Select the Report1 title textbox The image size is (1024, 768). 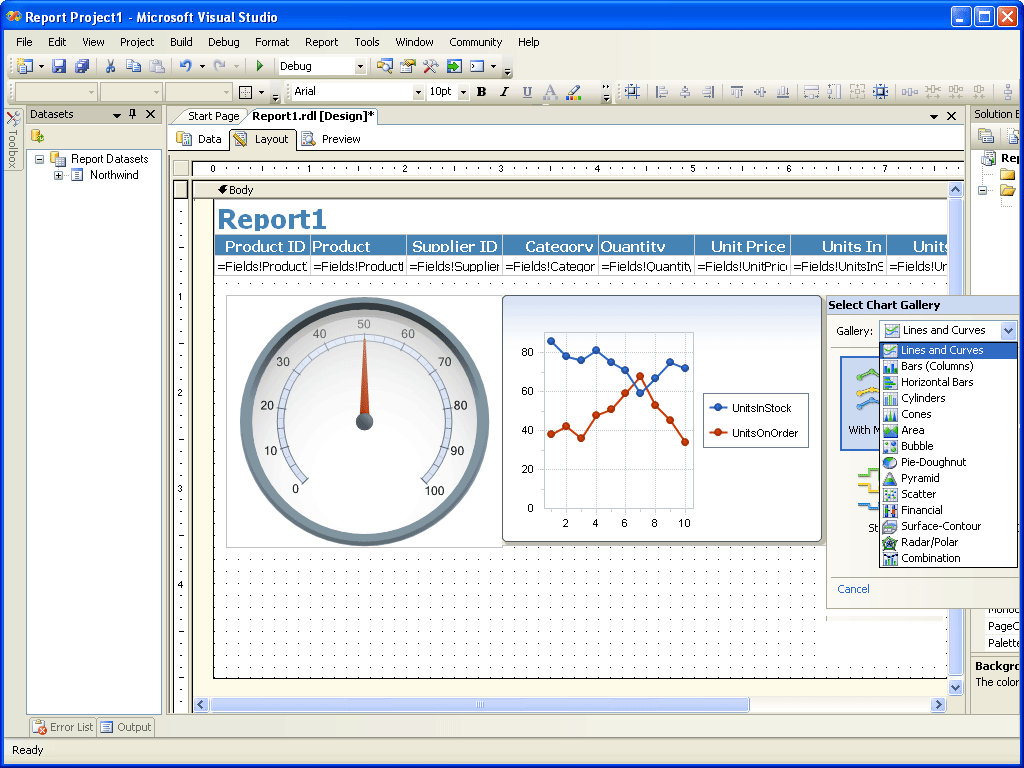272,219
